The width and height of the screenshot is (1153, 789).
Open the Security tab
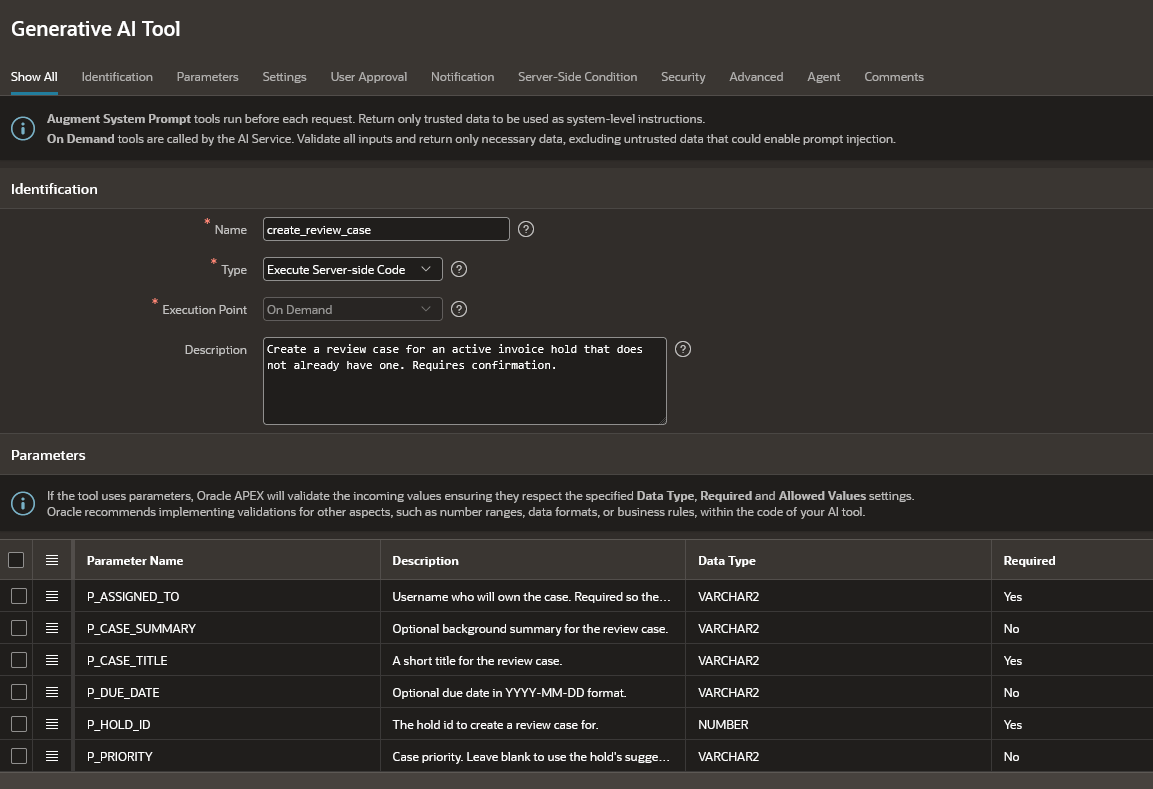click(x=683, y=76)
